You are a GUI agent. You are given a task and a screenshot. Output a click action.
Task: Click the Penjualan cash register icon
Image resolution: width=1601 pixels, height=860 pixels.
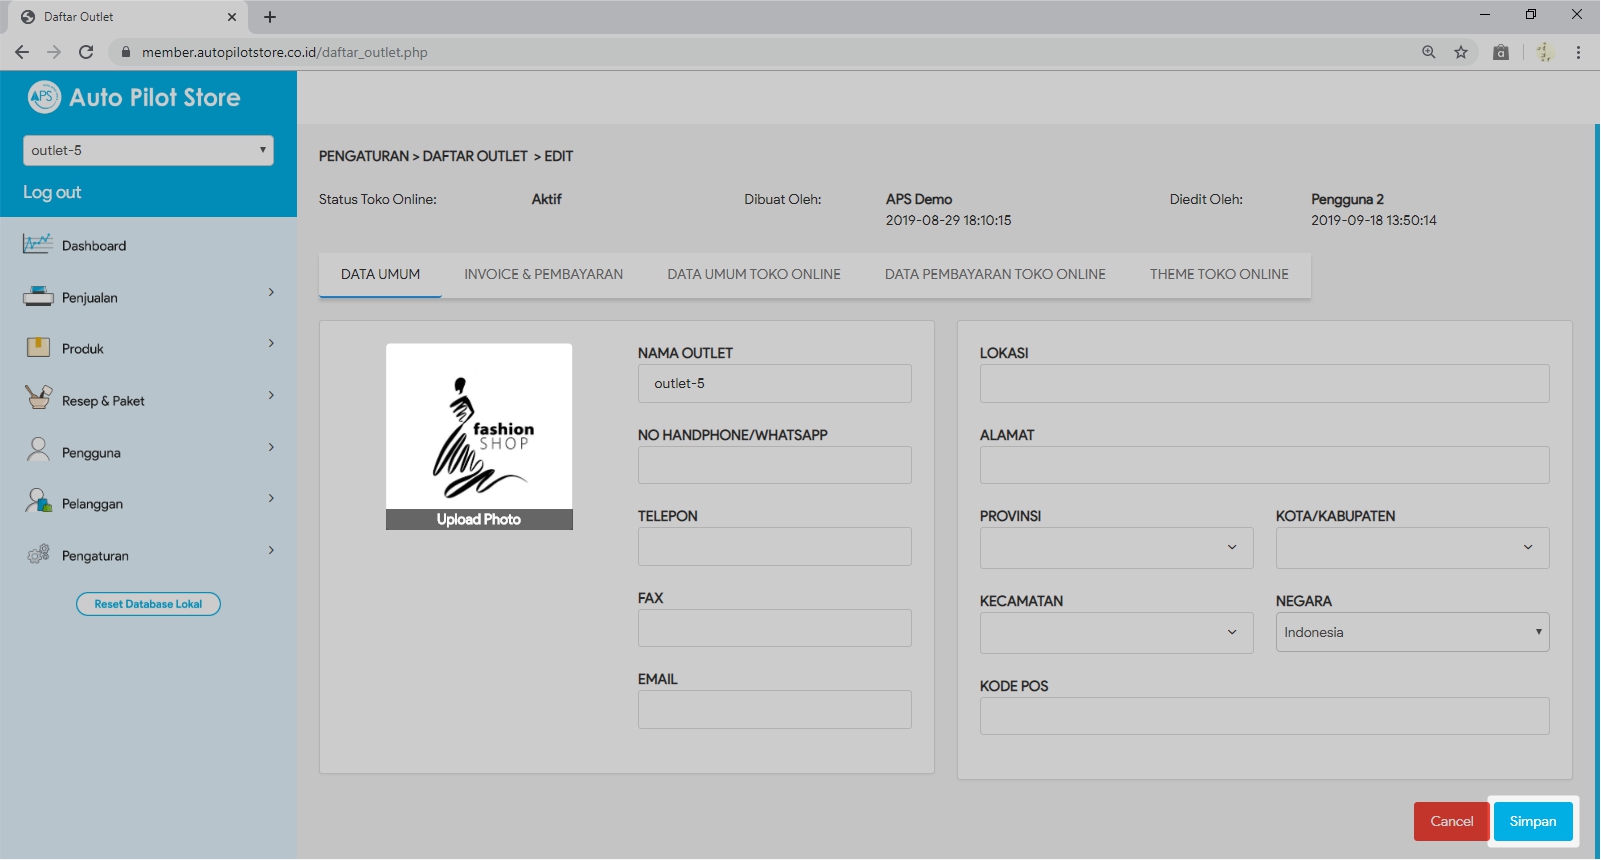pyautogui.click(x=38, y=297)
